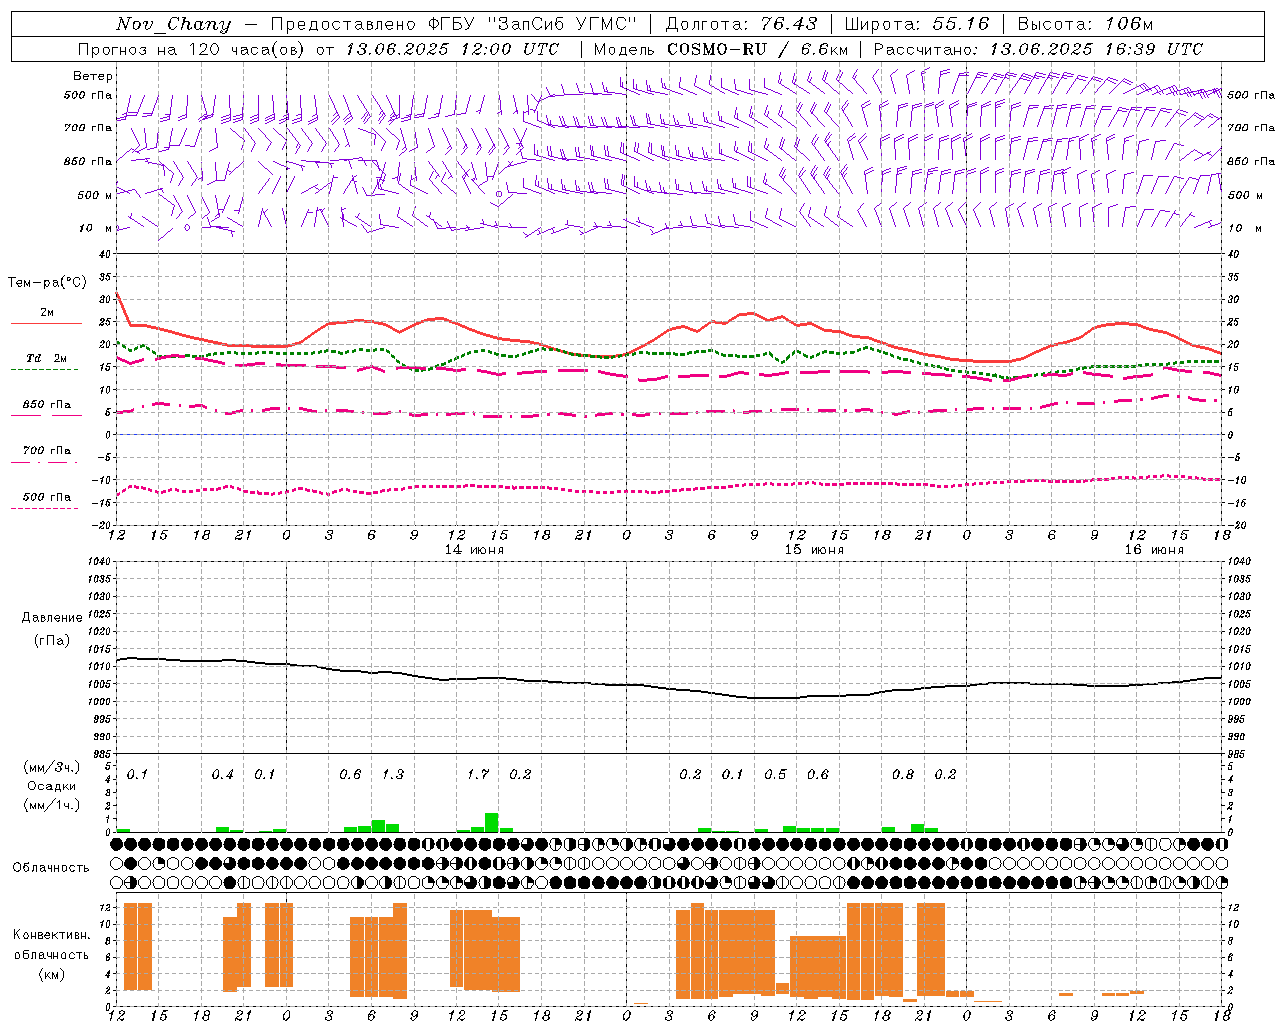Click the 14 июня date label

pos(474,549)
